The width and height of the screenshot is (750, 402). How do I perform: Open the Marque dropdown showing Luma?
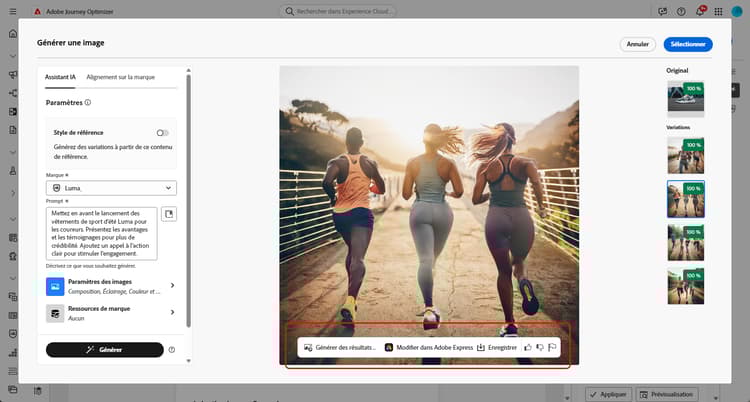(x=111, y=188)
